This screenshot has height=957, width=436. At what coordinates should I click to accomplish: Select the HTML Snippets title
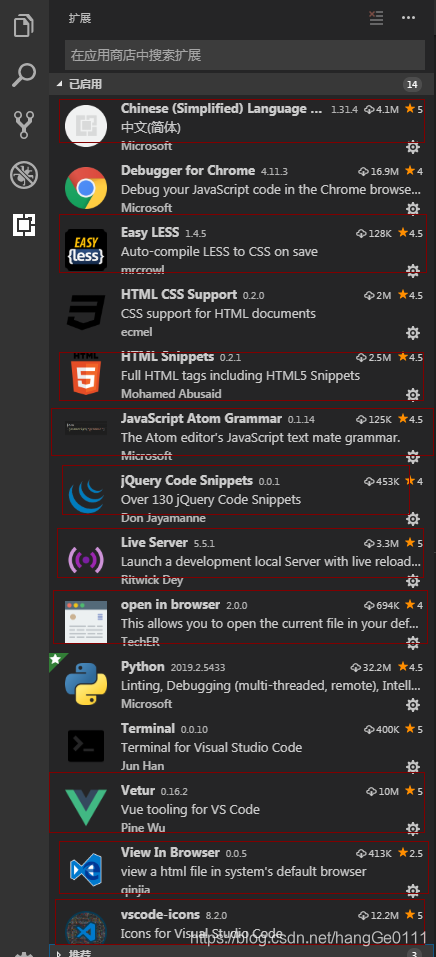coord(167,356)
